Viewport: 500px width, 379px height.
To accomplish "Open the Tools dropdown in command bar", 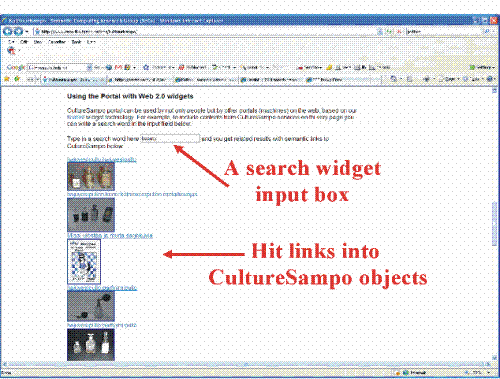I will click(473, 79).
